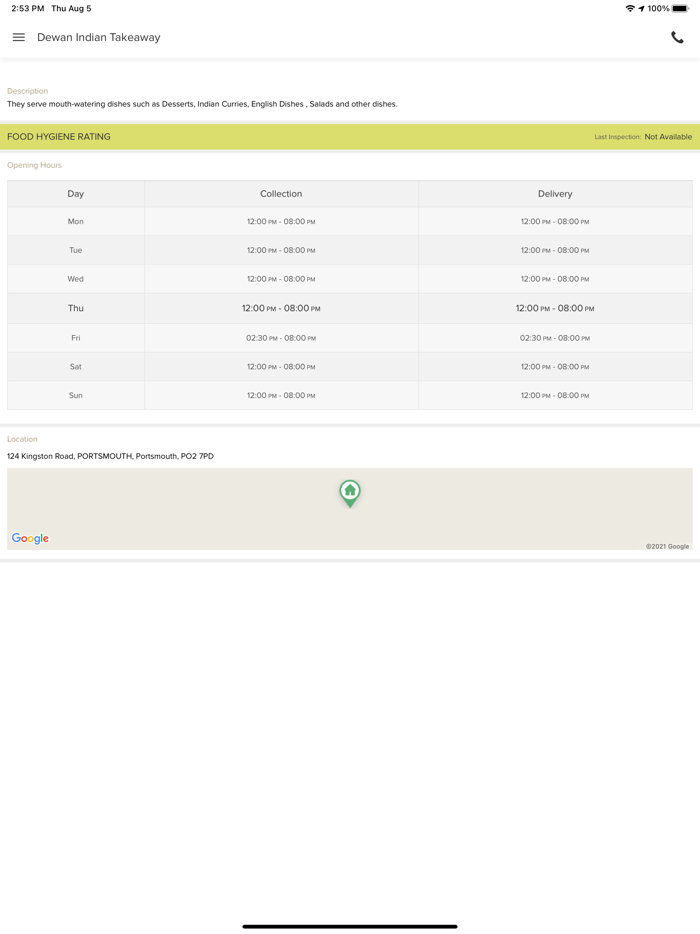This screenshot has height=934, width=700.
Task: Open the hamburger menu
Action: pyautogui.click(x=18, y=37)
